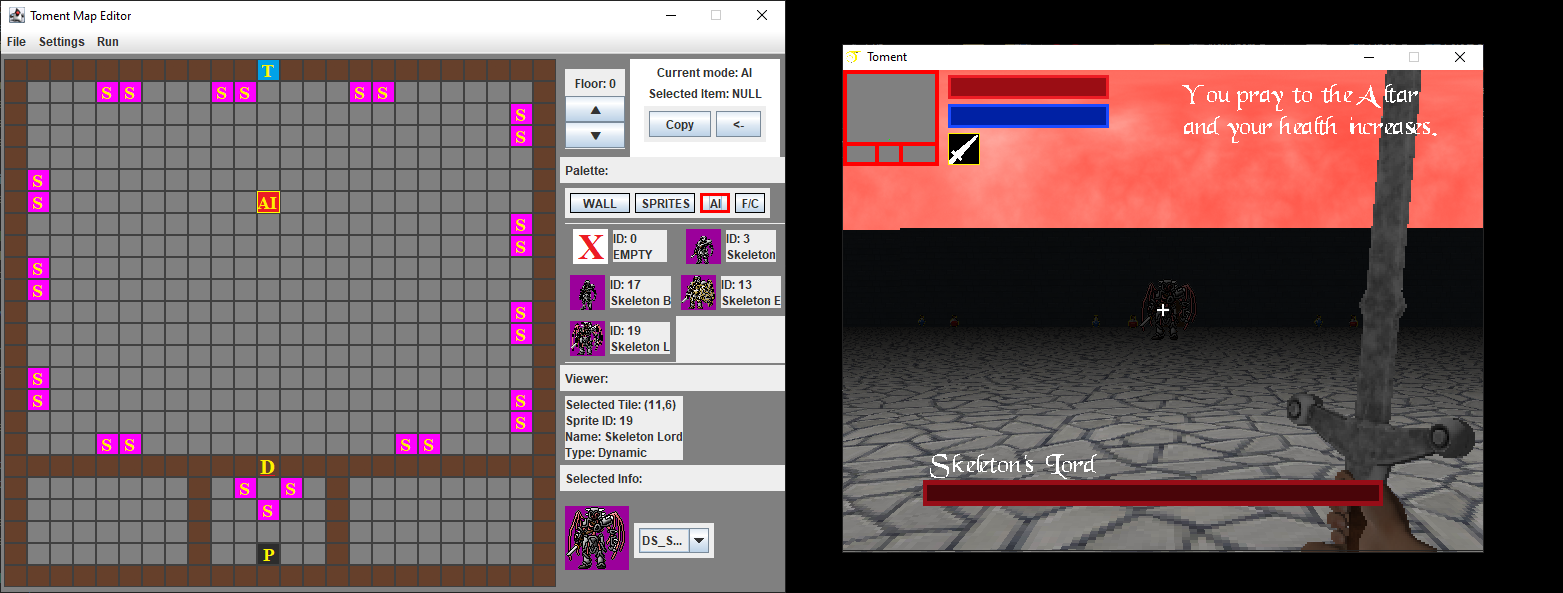Click the yellow D door tile
The image size is (1563, 593).
pyautogui.click(x=267, y=467)
